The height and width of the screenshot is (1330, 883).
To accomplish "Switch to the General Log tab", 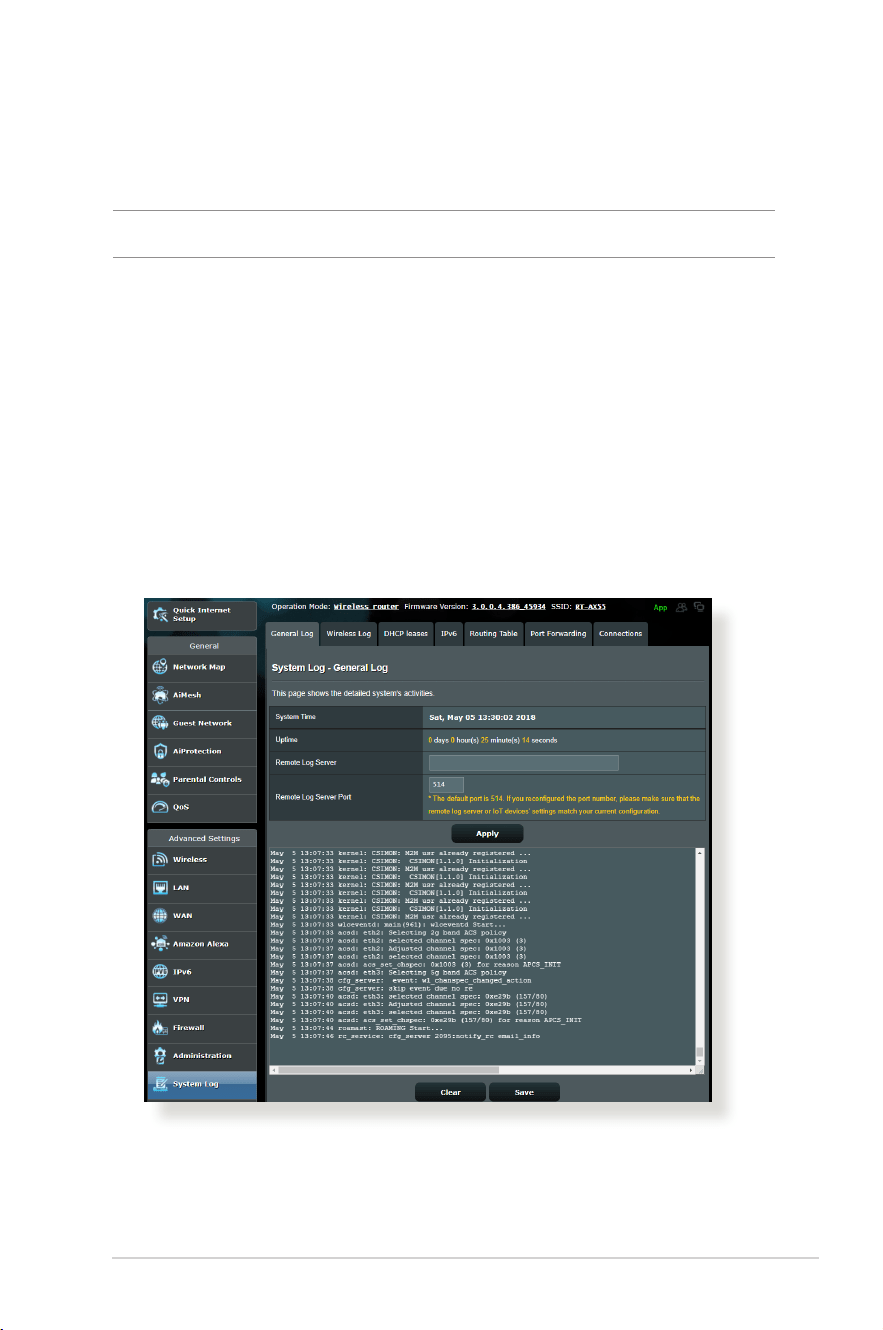I will [293, 634].
